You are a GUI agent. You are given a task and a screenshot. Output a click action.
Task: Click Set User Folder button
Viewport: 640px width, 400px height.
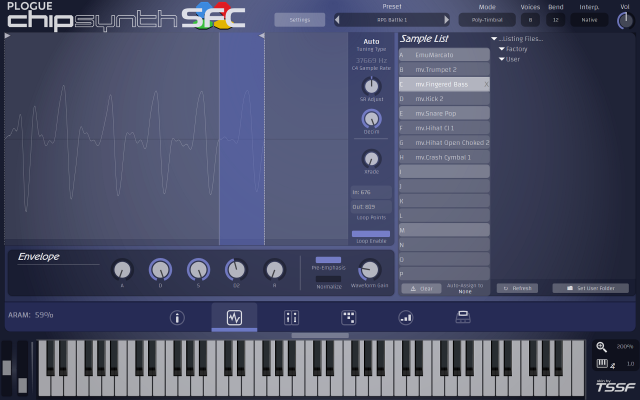[591, 288]
